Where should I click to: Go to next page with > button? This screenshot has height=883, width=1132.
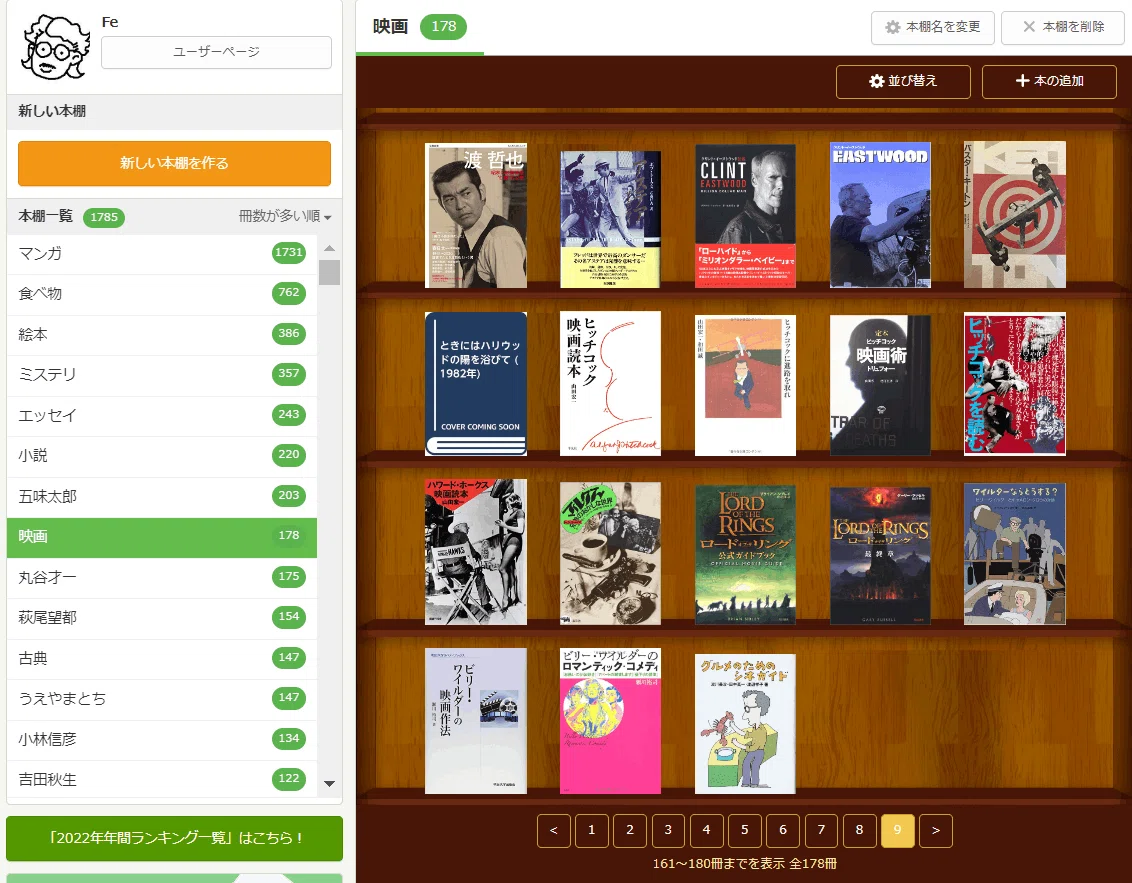[x=936, y=830]
